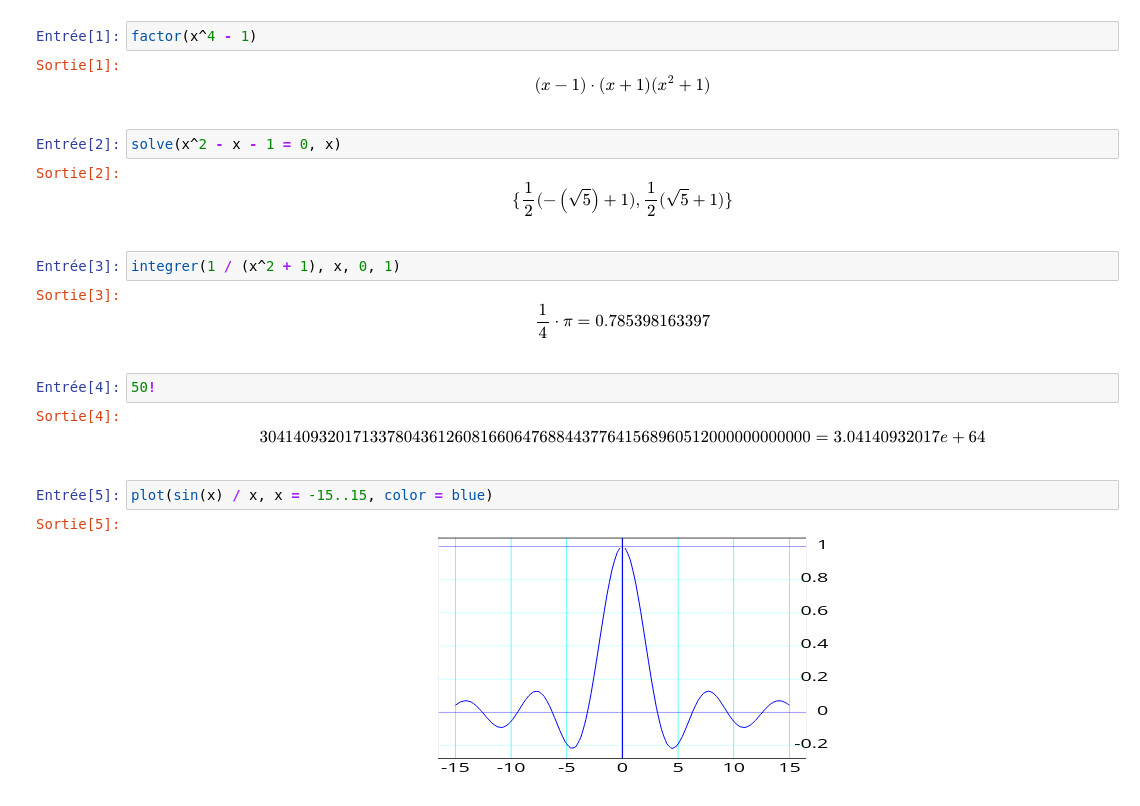Click the factored result (x-1)·(x+1)(x²+1)
This screenshot has height=806, width=1140.
coord(622,85)
